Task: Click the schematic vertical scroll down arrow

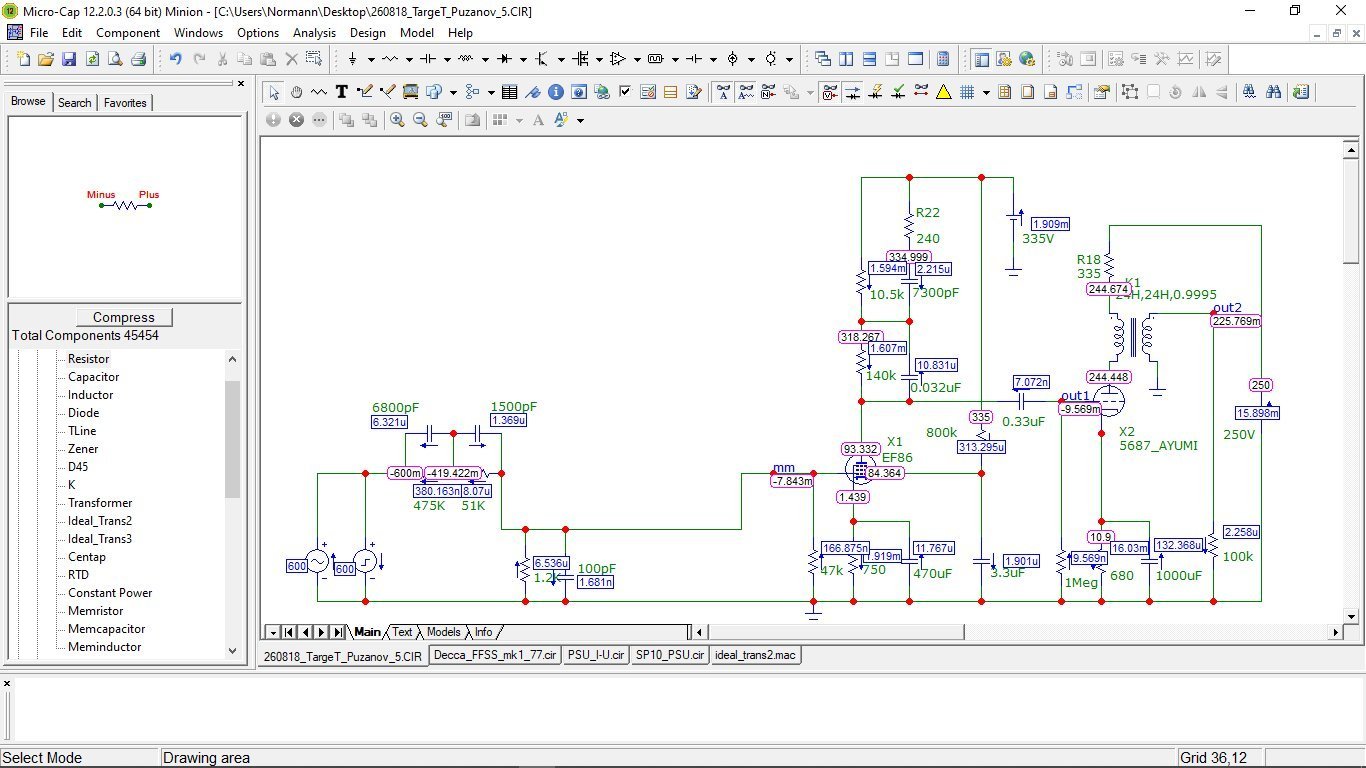Action: coord(1350,617)
